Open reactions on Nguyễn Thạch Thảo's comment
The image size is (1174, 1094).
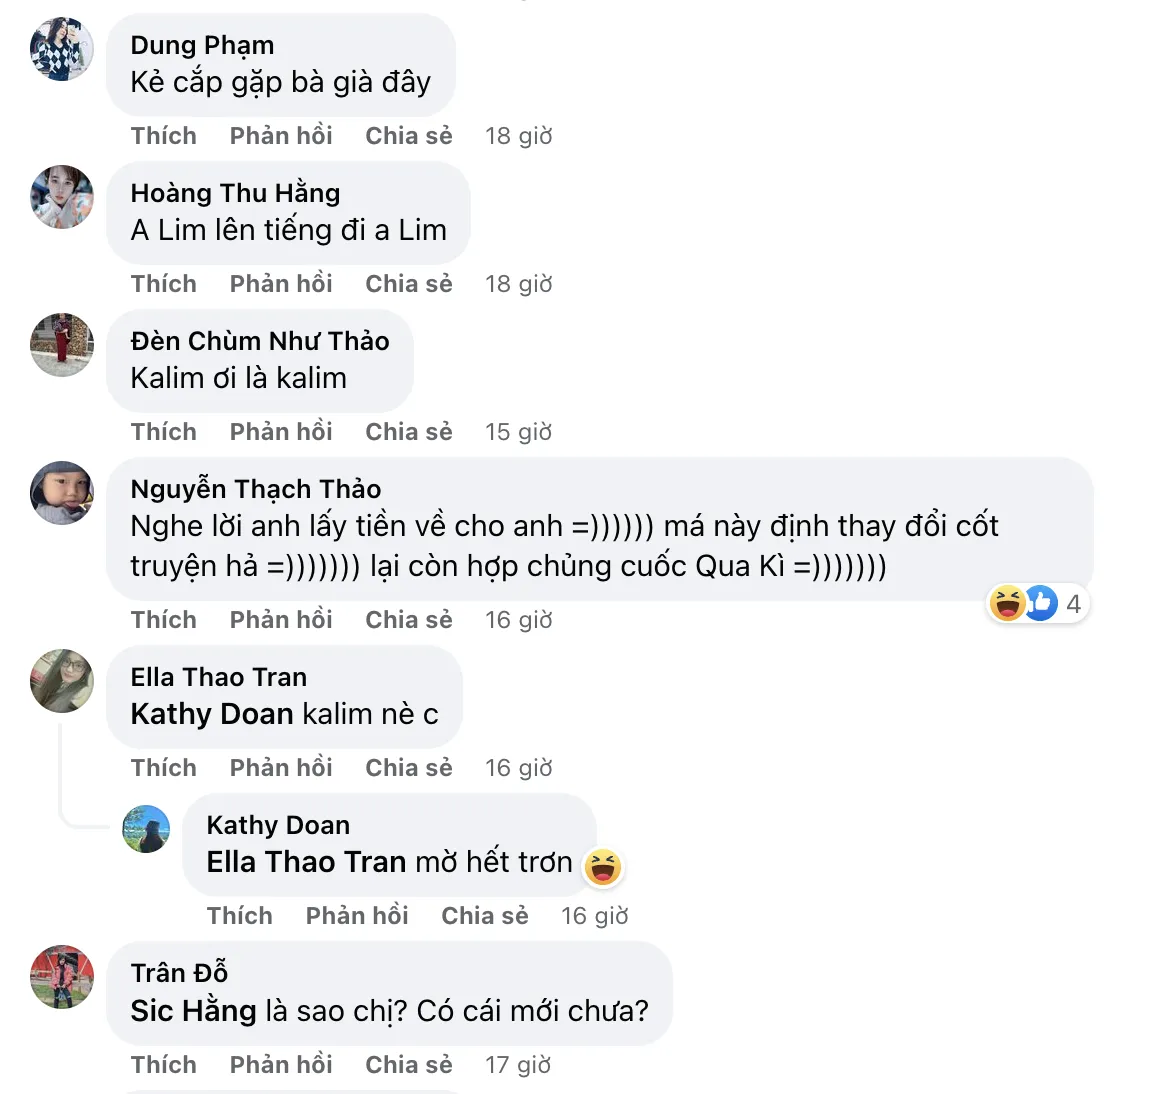tap(1037, 603)
